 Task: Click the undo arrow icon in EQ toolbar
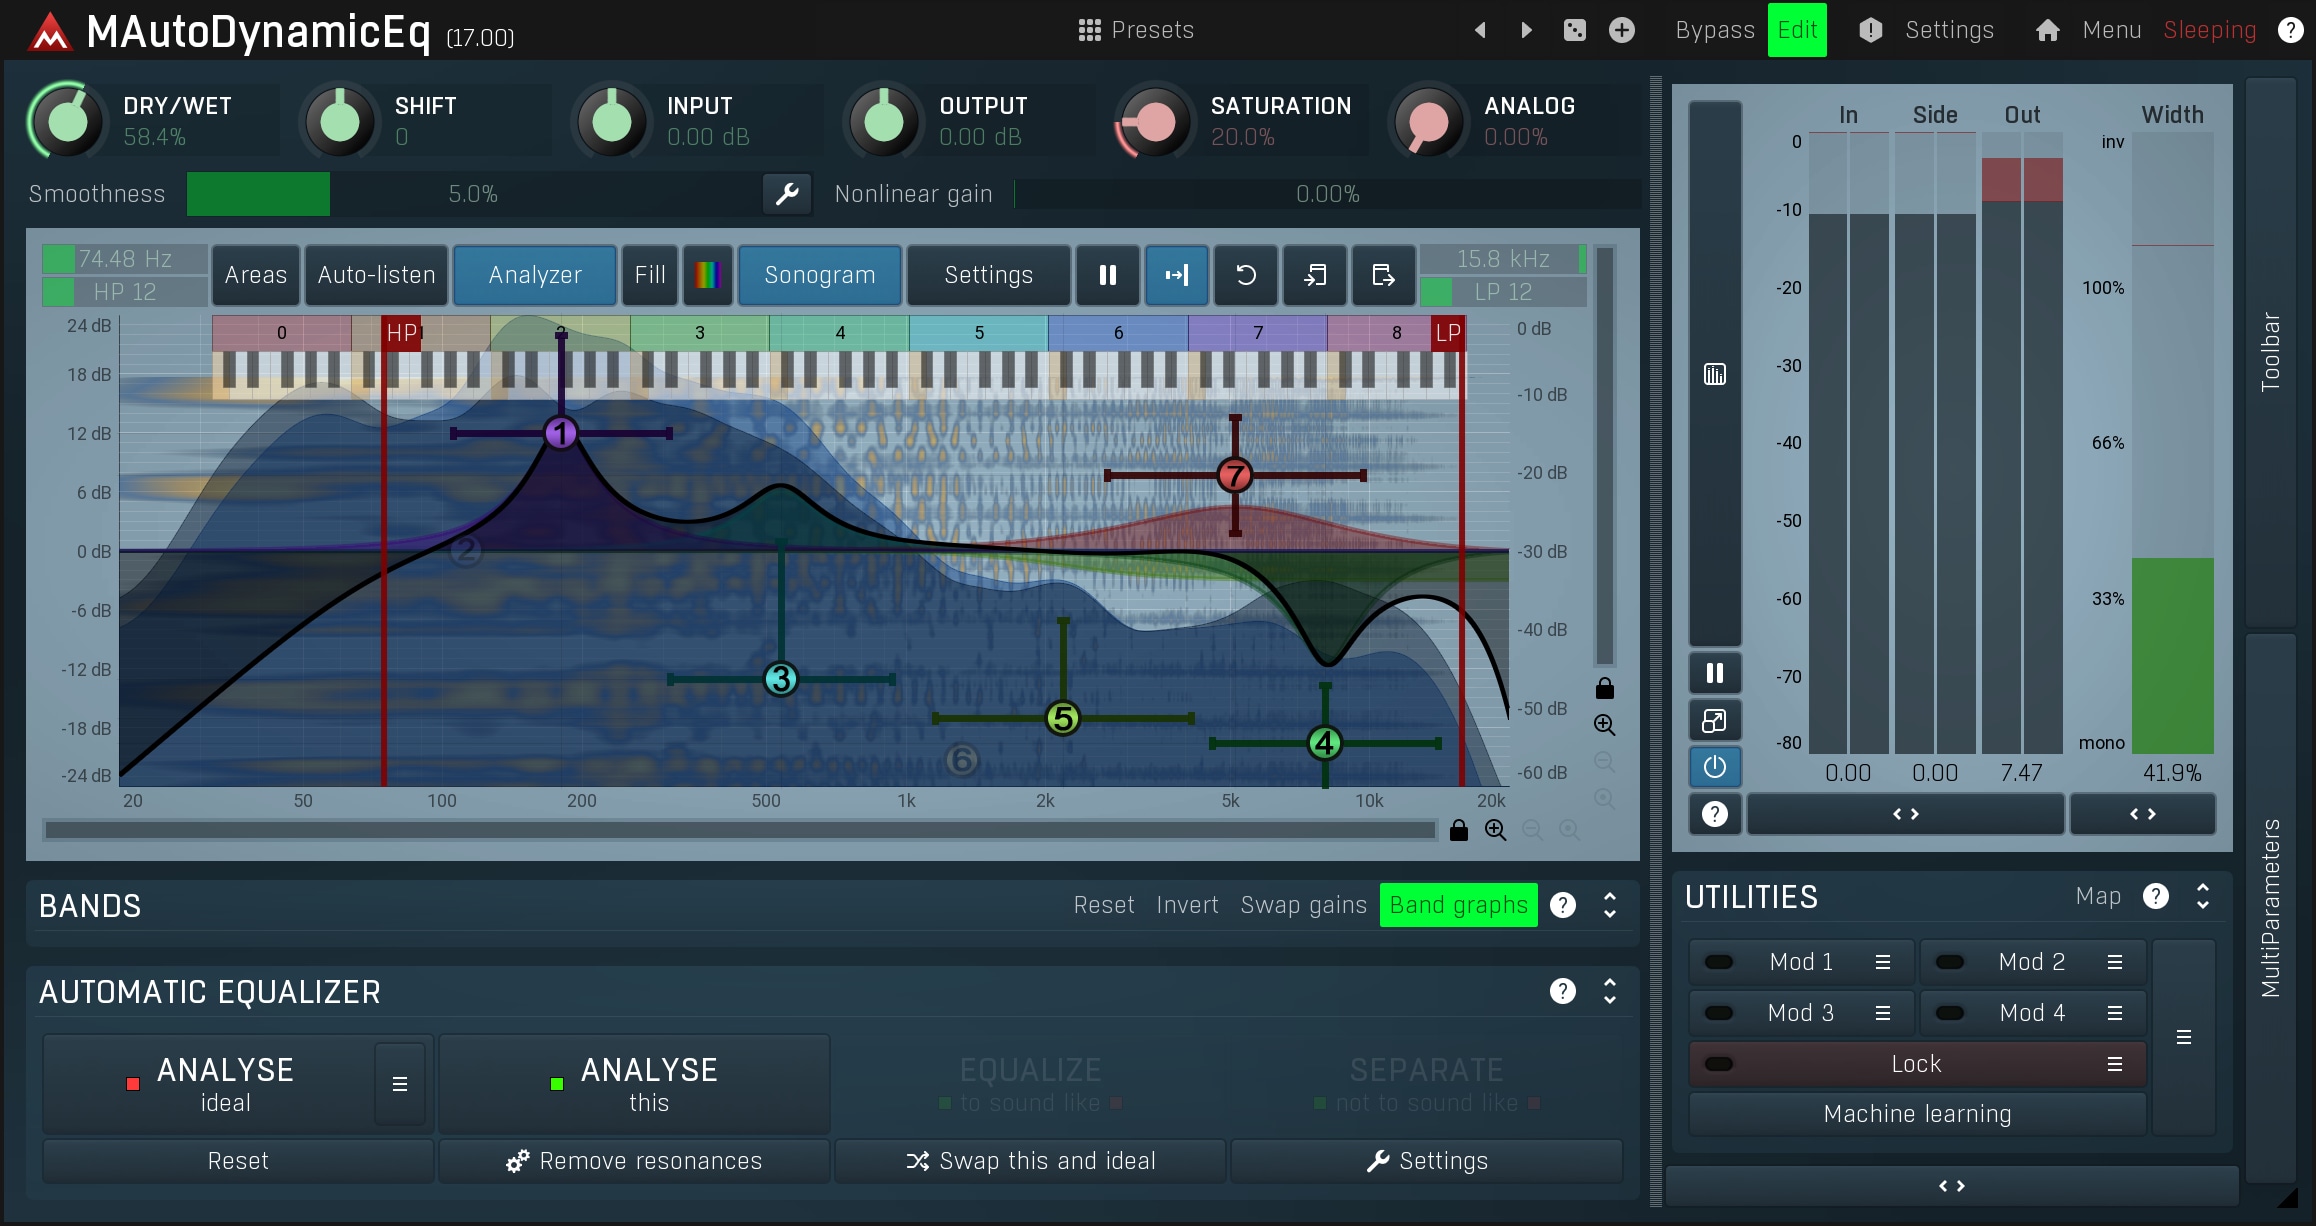pos(1245,275)
